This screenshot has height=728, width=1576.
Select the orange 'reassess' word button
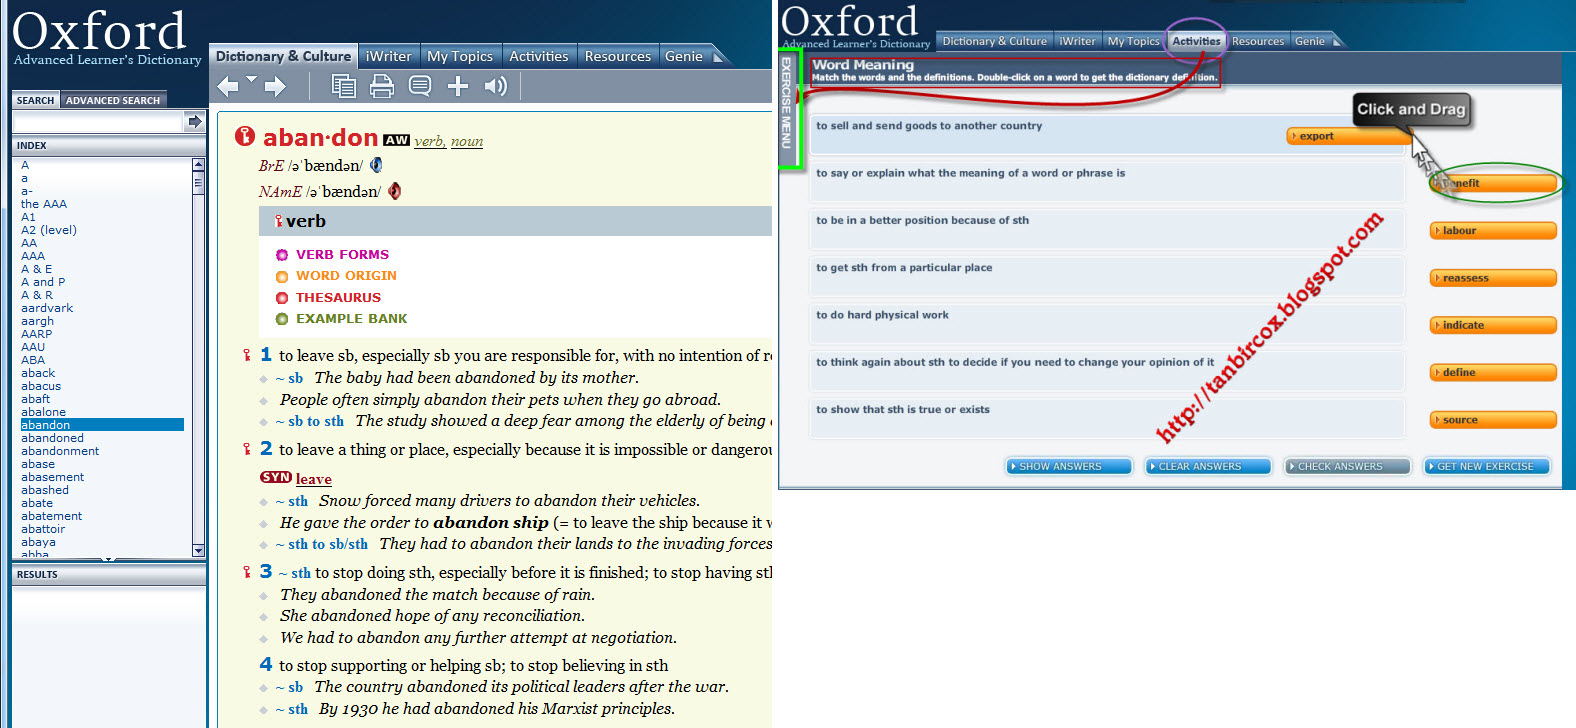click(x=1493, y=278)
